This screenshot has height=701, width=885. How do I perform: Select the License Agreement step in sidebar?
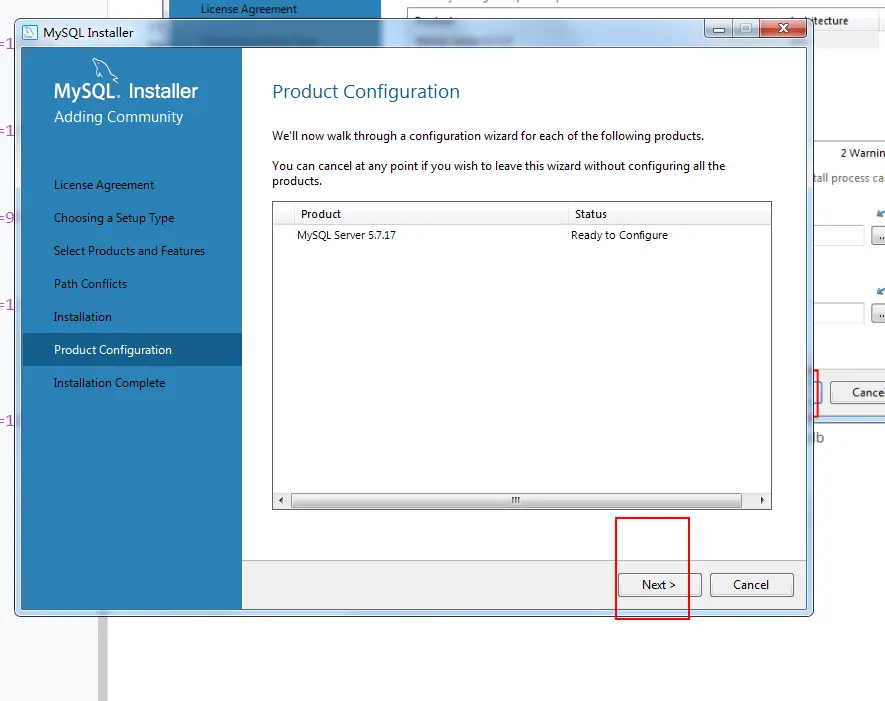[104, 185]
